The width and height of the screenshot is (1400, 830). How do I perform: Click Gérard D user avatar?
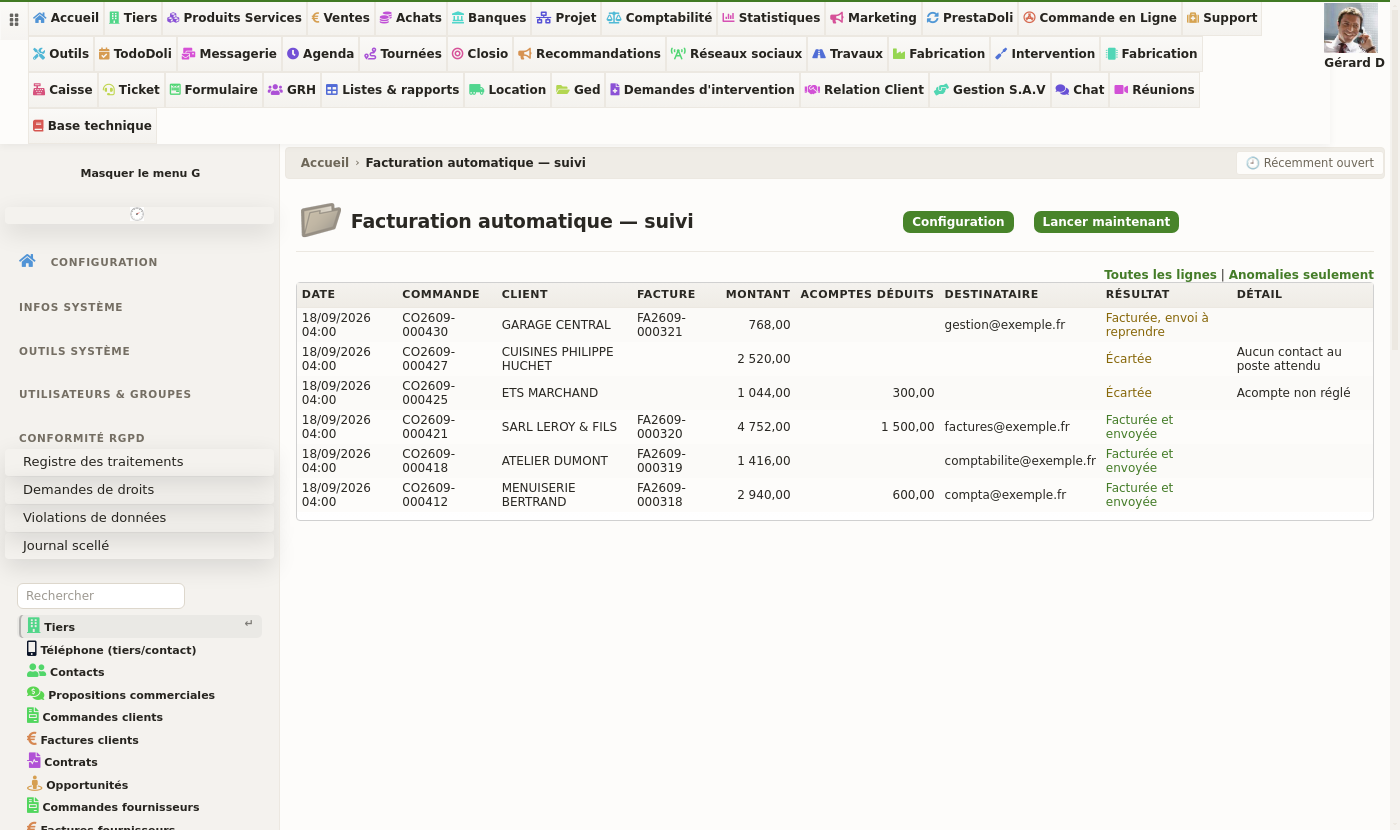(x=1351, y=28)
